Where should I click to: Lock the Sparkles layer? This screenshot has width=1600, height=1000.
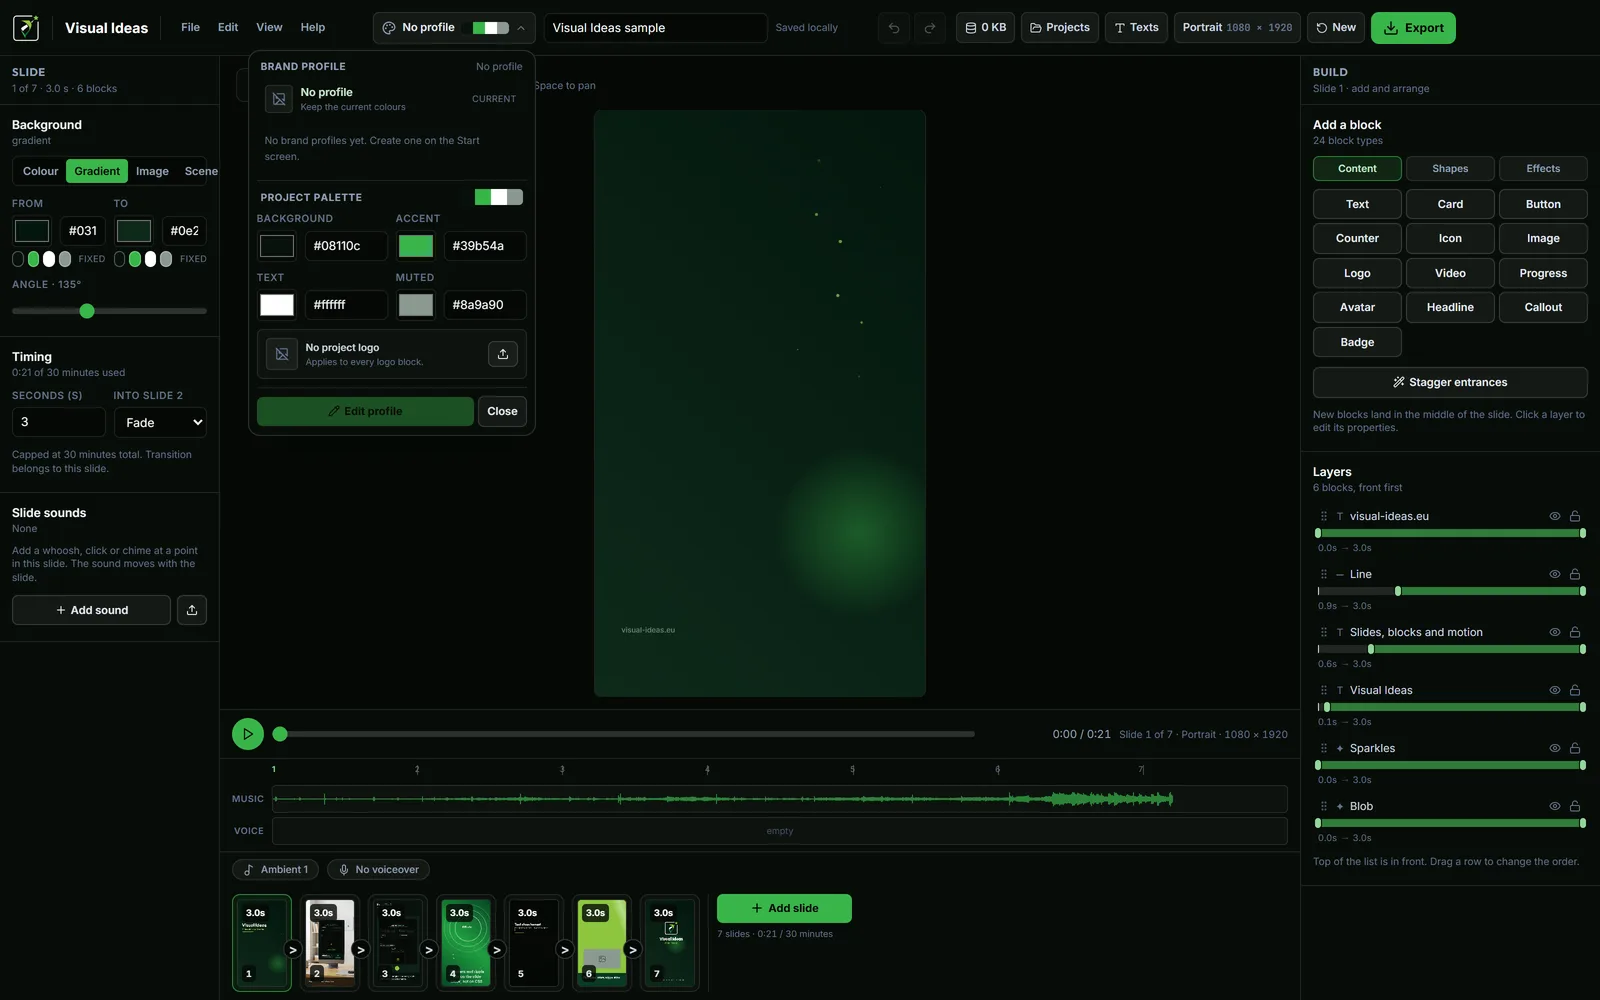click(x=1575, y=748)
